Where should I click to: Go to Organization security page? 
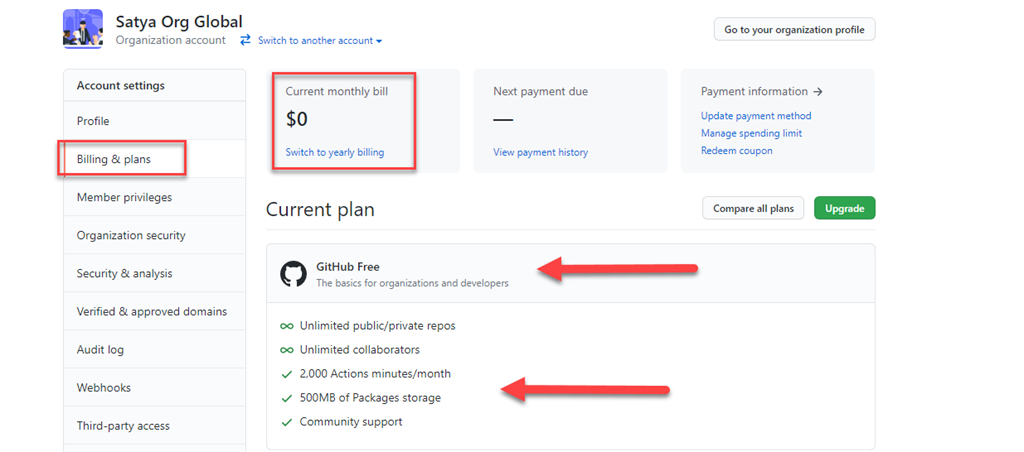[x=131, y=235]
